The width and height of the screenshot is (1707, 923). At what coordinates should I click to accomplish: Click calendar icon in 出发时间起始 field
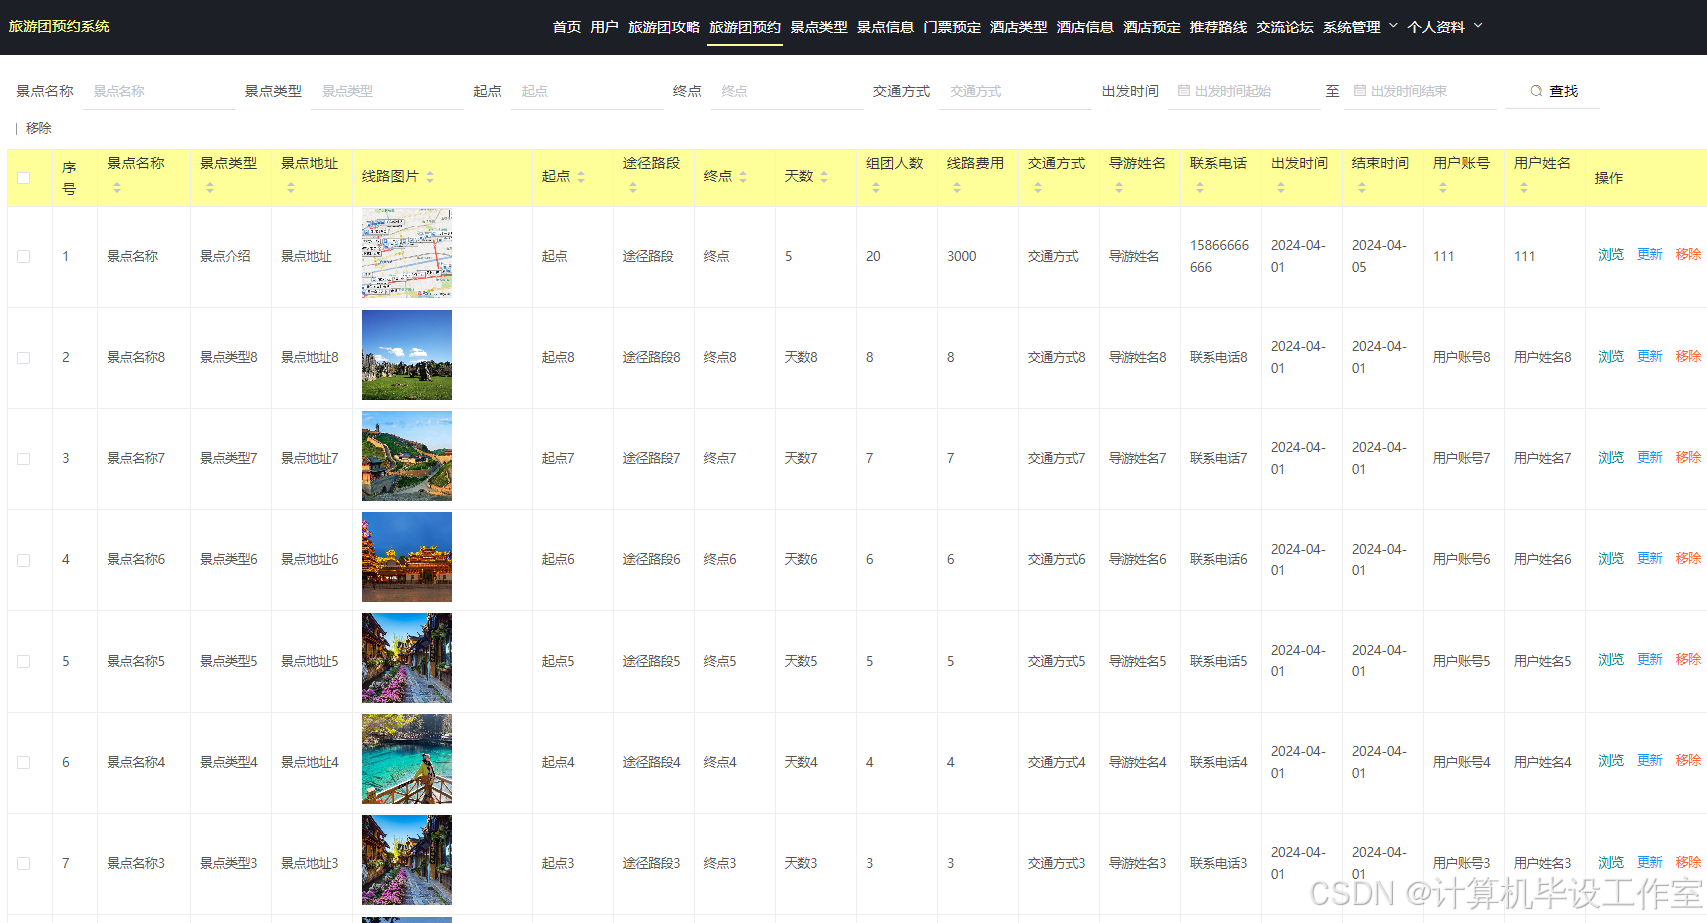tap(1184, 91)
